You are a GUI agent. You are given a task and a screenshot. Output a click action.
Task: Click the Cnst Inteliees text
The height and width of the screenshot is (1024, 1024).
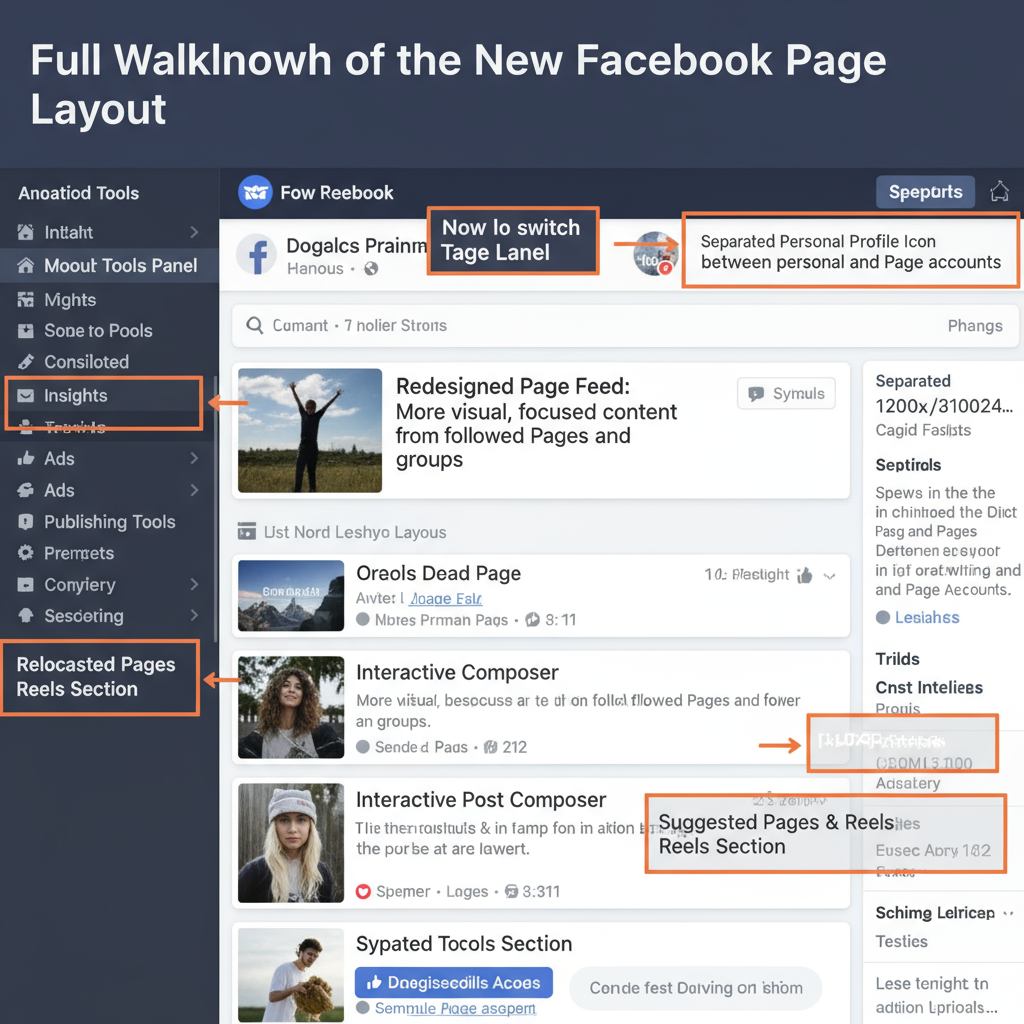click(929, 688)
